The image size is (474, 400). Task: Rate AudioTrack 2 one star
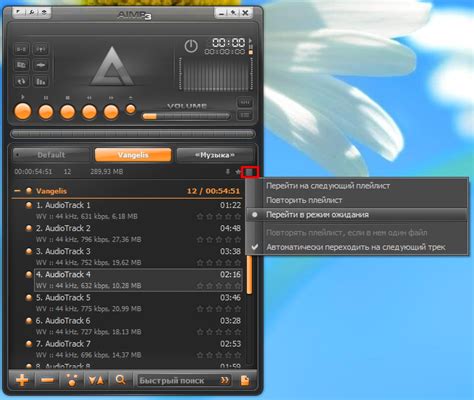[200, 239]
